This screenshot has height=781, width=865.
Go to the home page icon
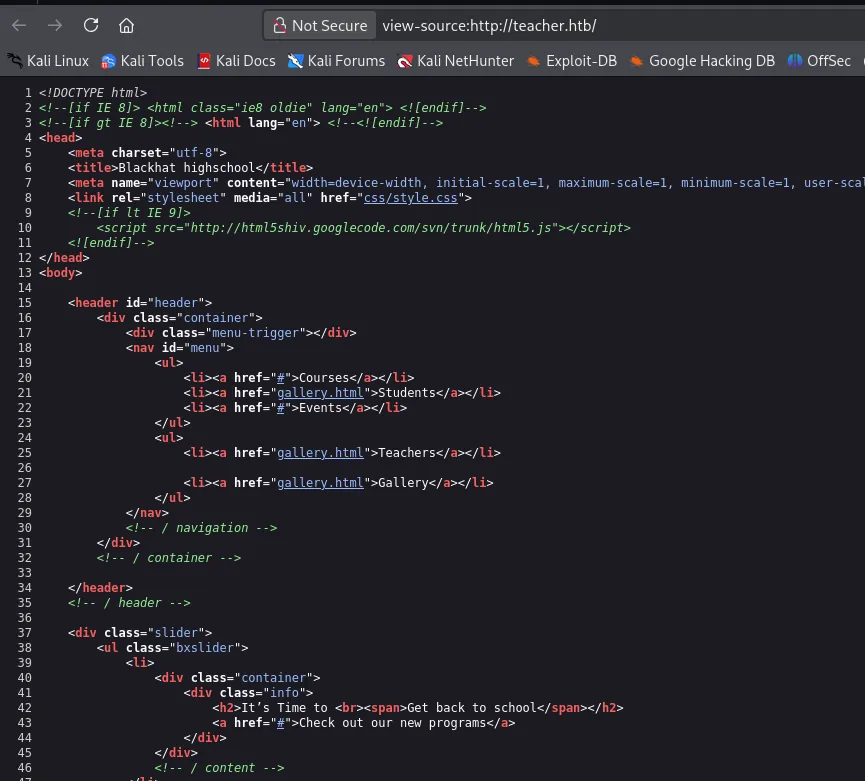click(x=126, y=25)
